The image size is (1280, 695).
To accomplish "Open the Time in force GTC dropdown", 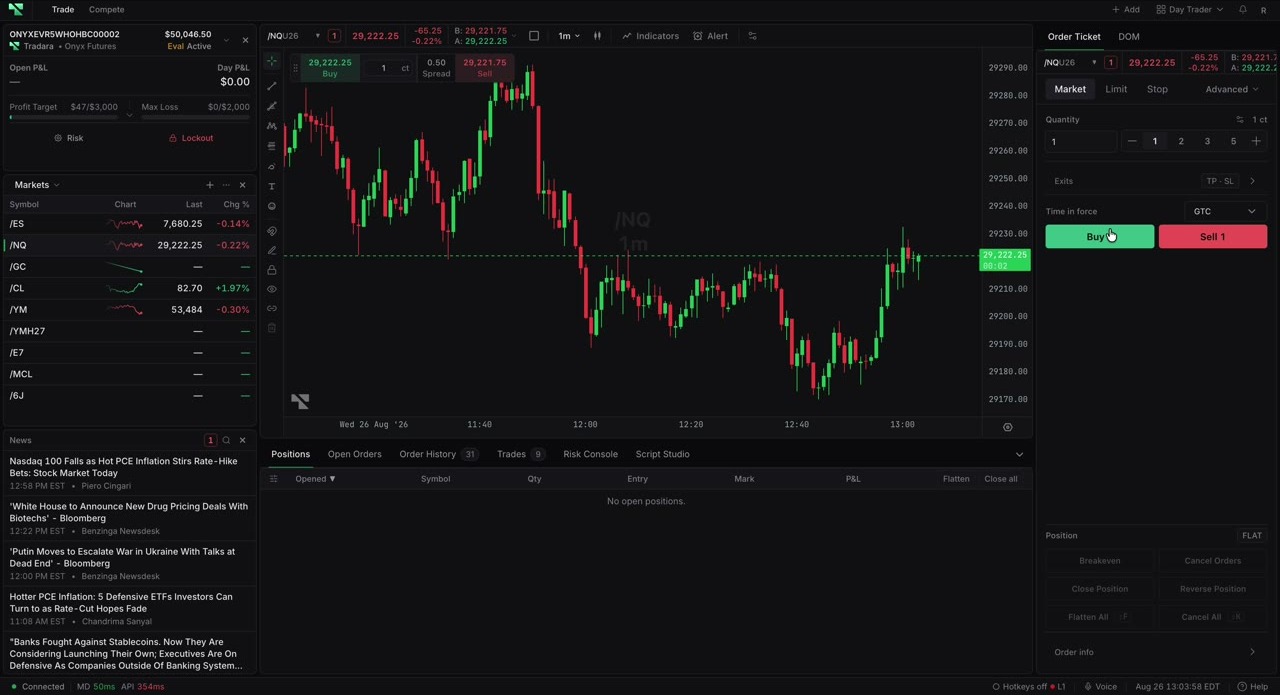I will 1225,211.
